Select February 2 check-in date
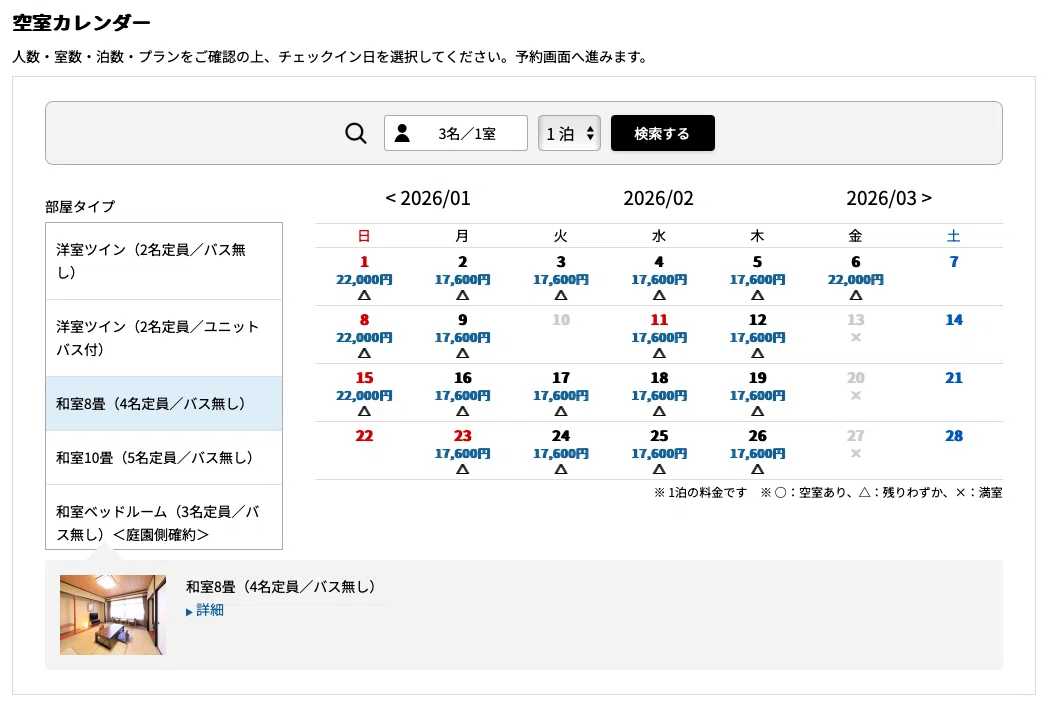The image size is (1055, 715). pyautogui.click(x=462, y=277)
